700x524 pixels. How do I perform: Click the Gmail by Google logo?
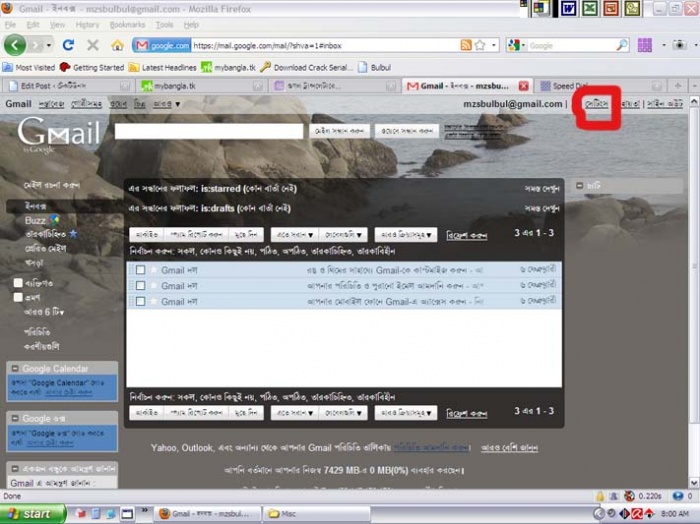pyautogui.click(x=58, y=134)
